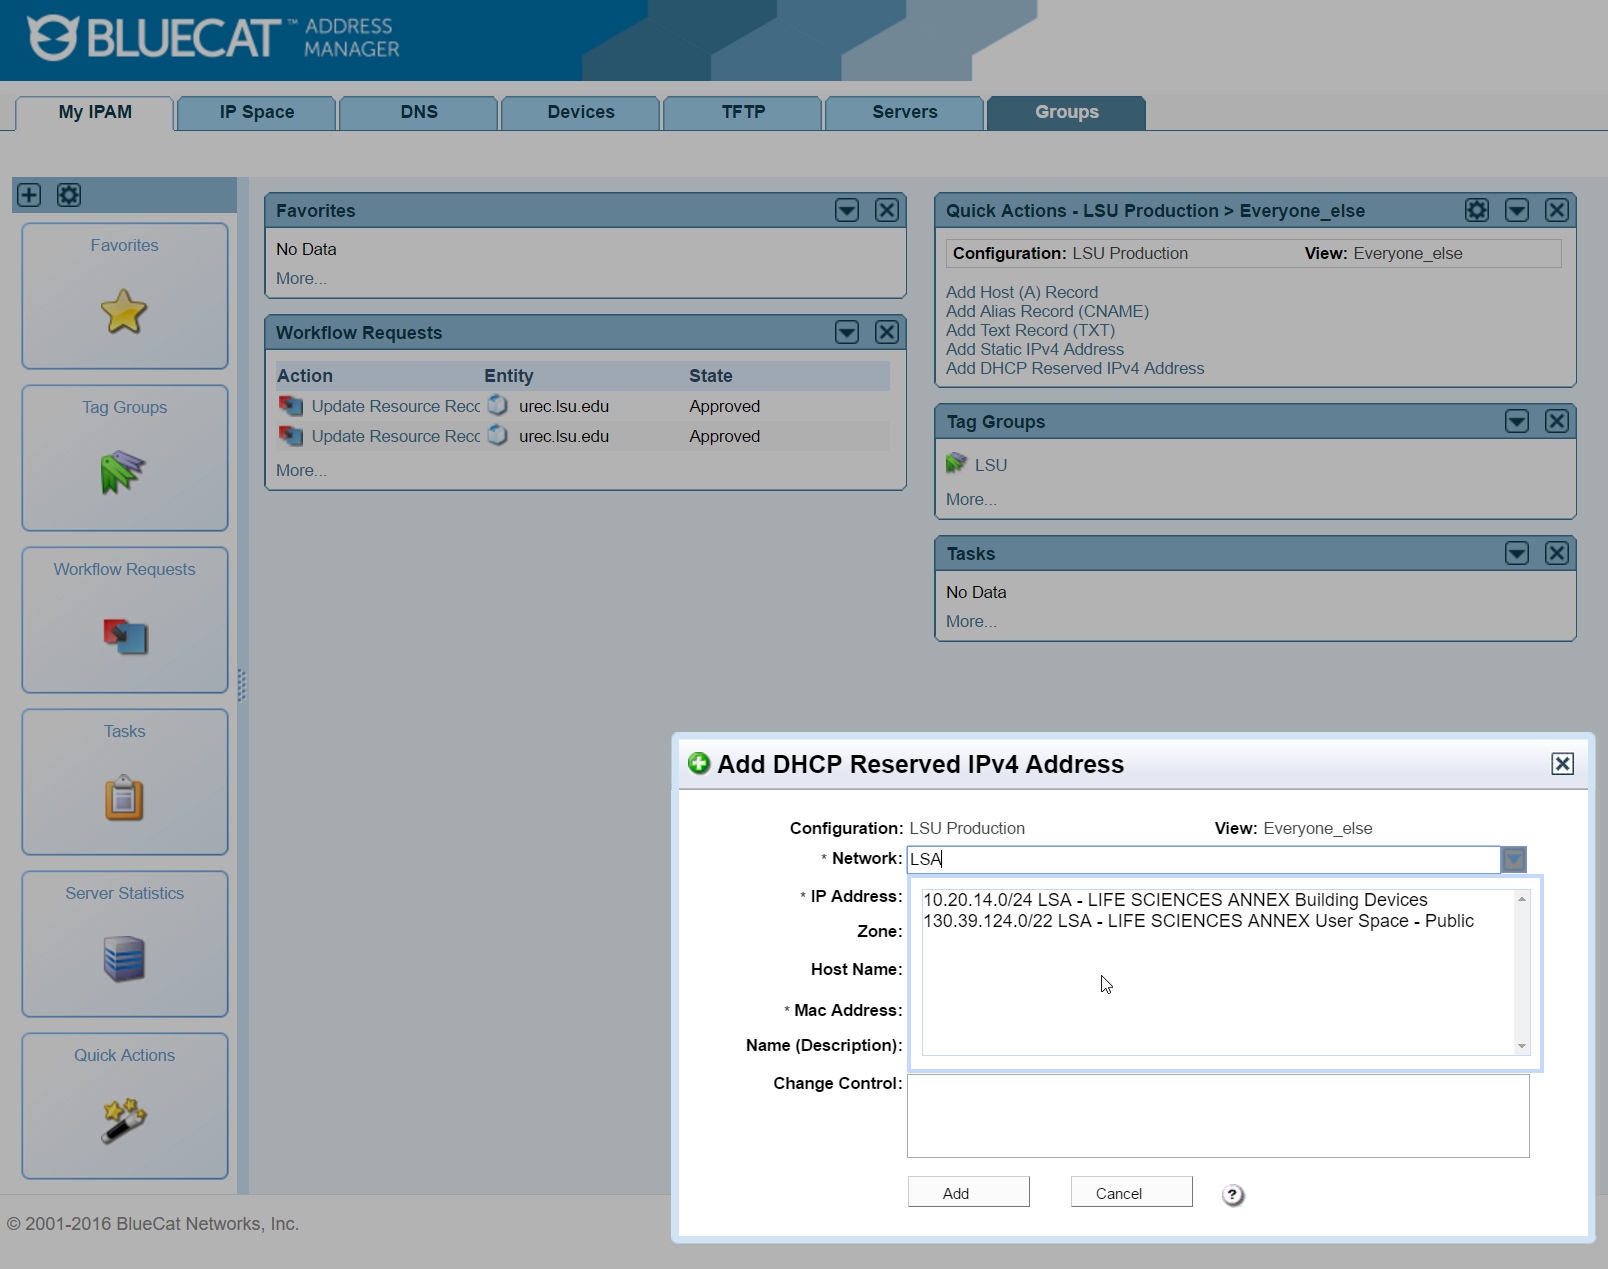Open the DNS tab
Image resolution: width=1608 pixels, height=1269 pixels.
(419, 112)
